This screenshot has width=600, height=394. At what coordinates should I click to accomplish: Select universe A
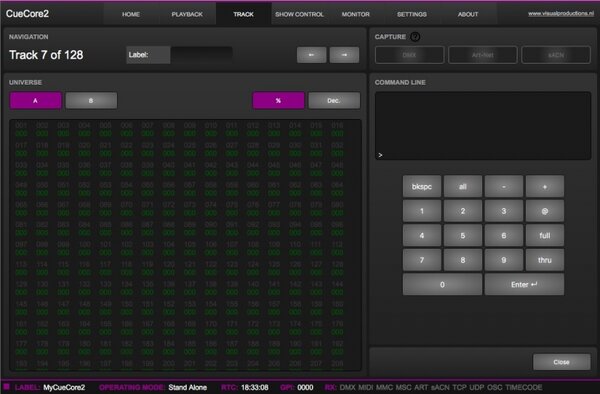pyautogui.click(x=36, y=101)
